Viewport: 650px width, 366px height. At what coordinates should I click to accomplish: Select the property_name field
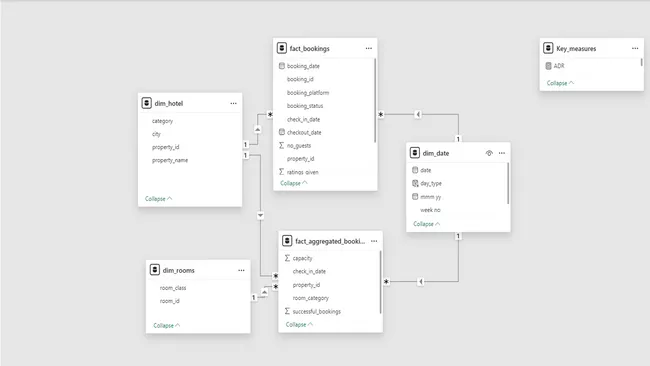coord(170,160)
